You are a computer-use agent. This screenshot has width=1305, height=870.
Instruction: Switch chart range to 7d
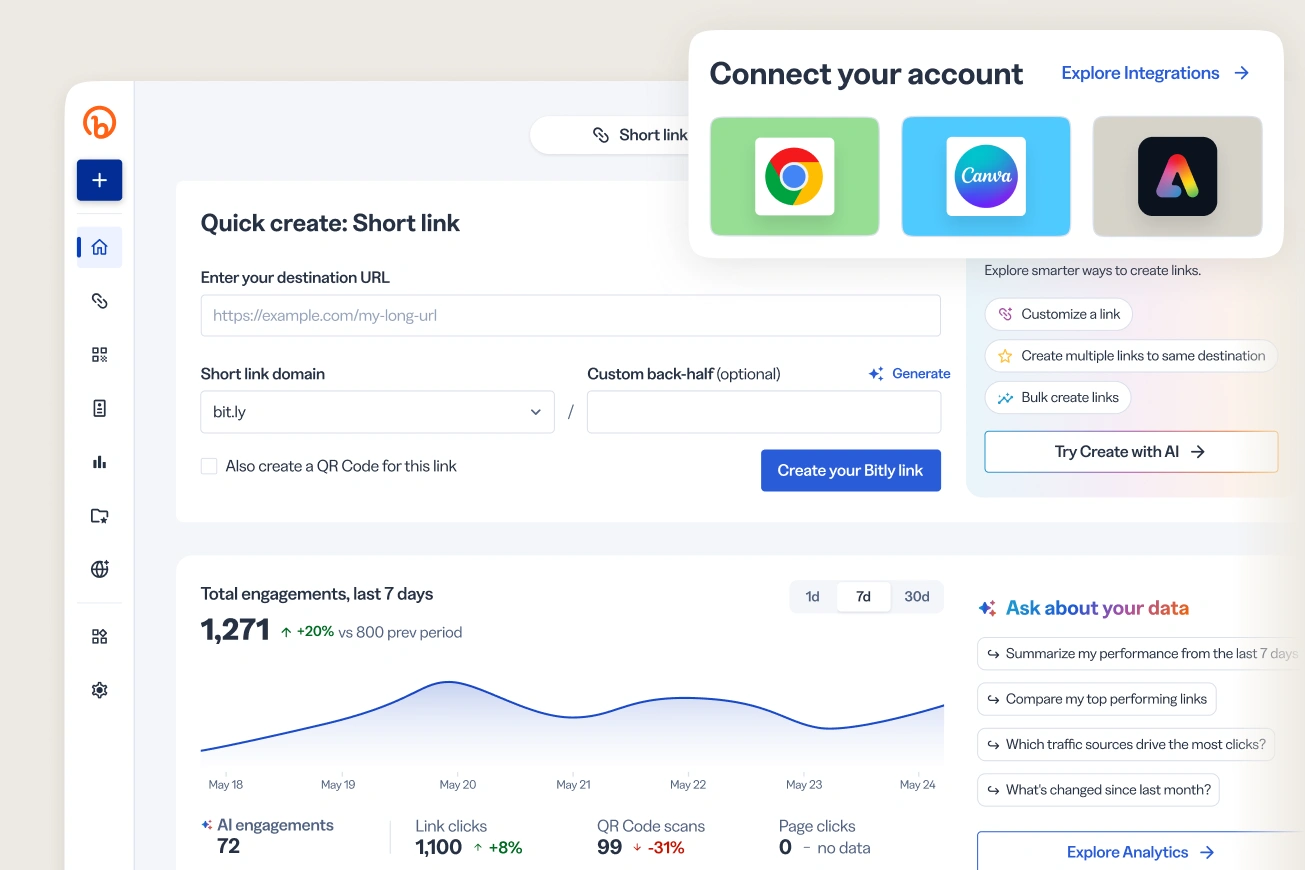coord(863,597)
